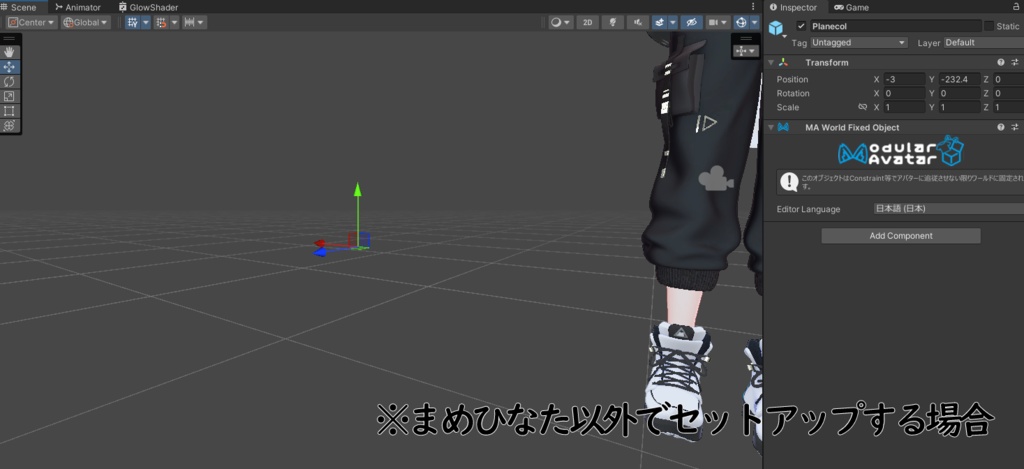Image resolution: width=1024 pixels, height=469 pixels.
Task: Click Rotation X field
Action: pos(904,93)
